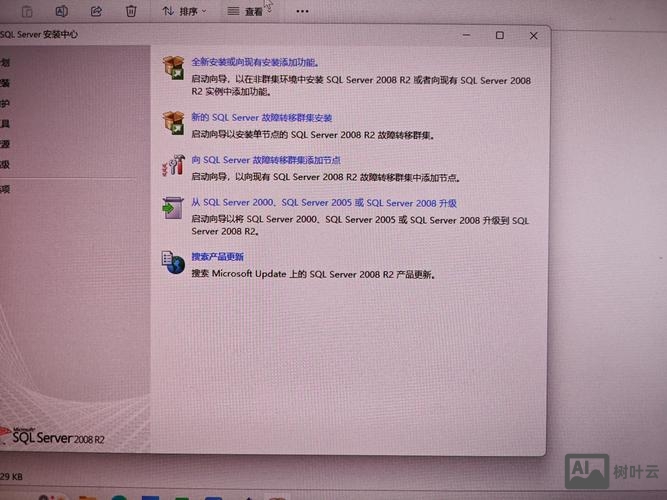Open the 查看 view dropdown
Screen dimensions: 667x500
coord(249,11)
